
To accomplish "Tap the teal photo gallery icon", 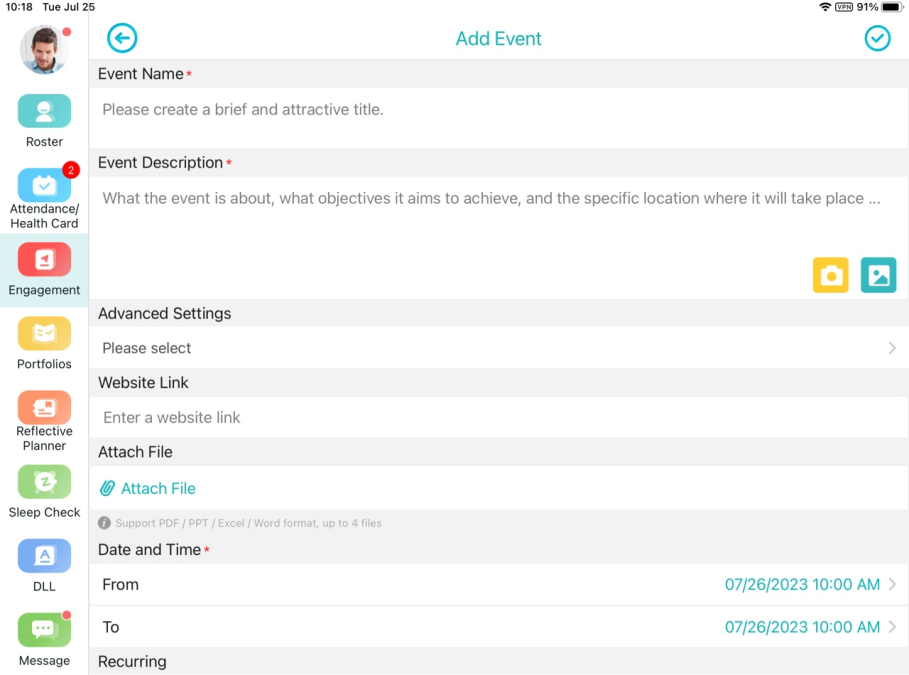I will pyautogui.click(x=878, y=275).
